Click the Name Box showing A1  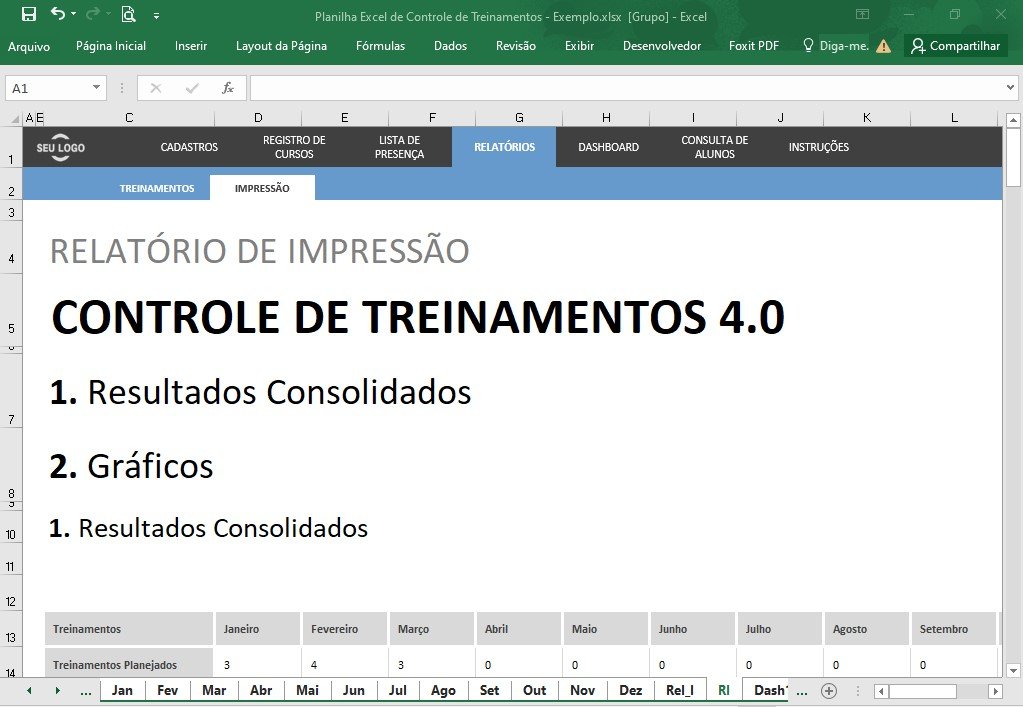click(47, 88)
